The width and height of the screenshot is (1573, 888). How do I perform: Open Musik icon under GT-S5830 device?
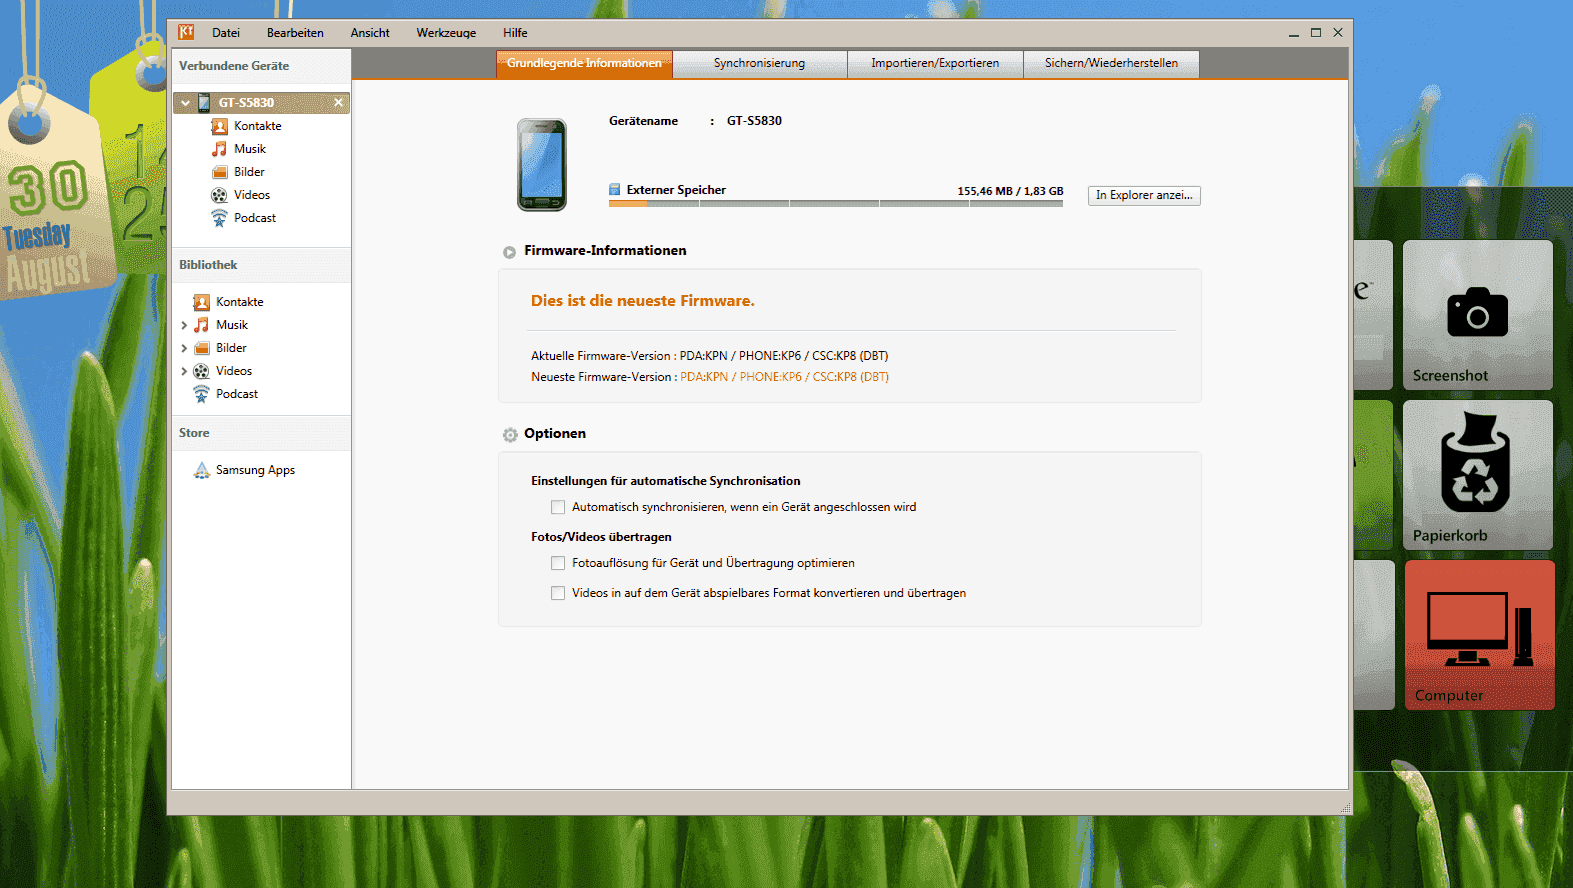[219, 149]
